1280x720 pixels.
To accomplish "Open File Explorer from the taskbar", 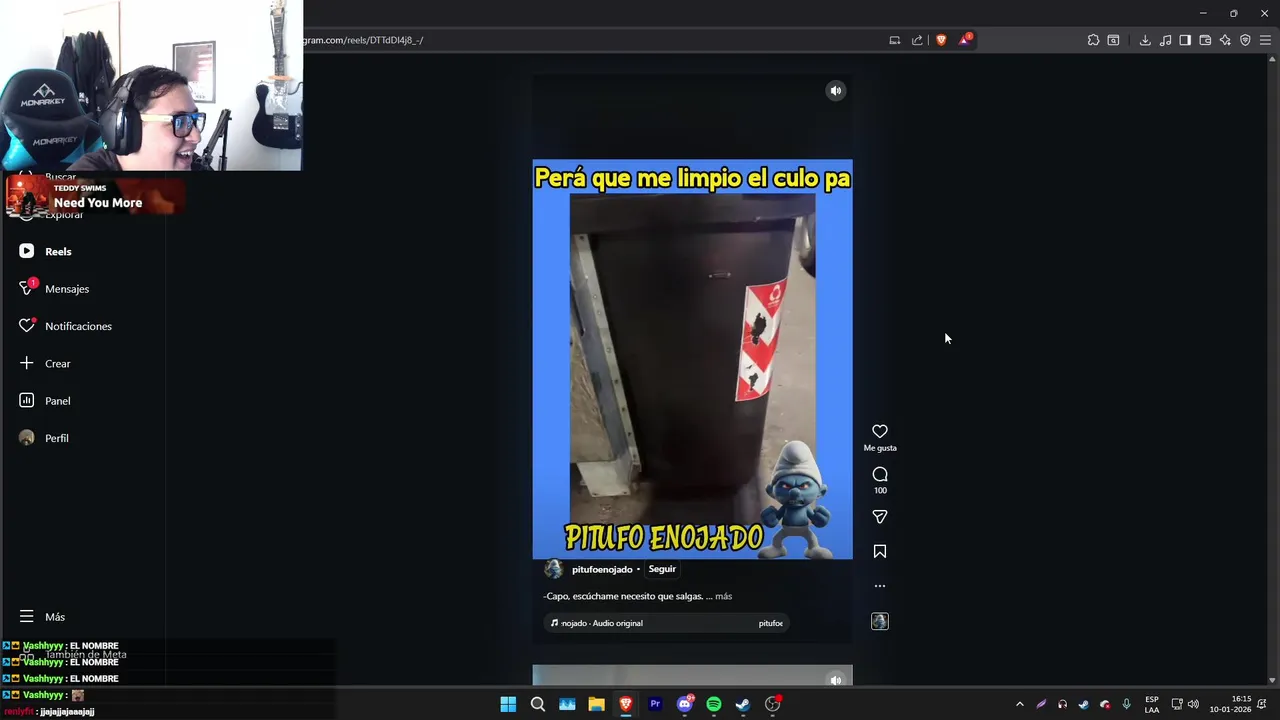I will coord(596,704).
